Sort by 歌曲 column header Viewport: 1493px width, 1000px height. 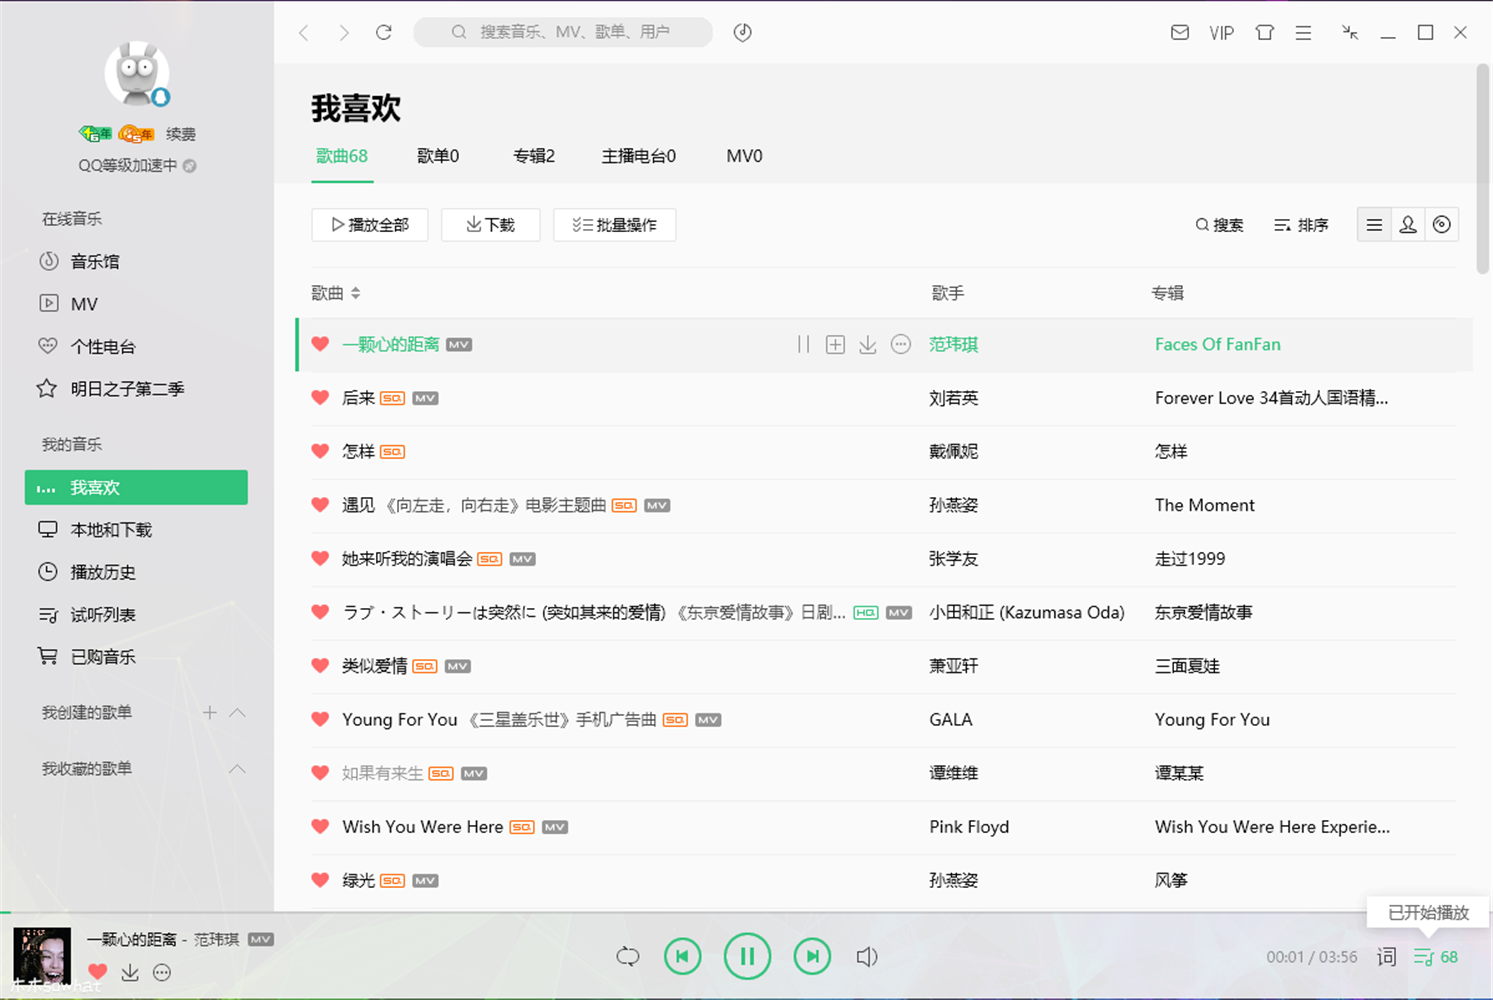[x=336, y=293]
